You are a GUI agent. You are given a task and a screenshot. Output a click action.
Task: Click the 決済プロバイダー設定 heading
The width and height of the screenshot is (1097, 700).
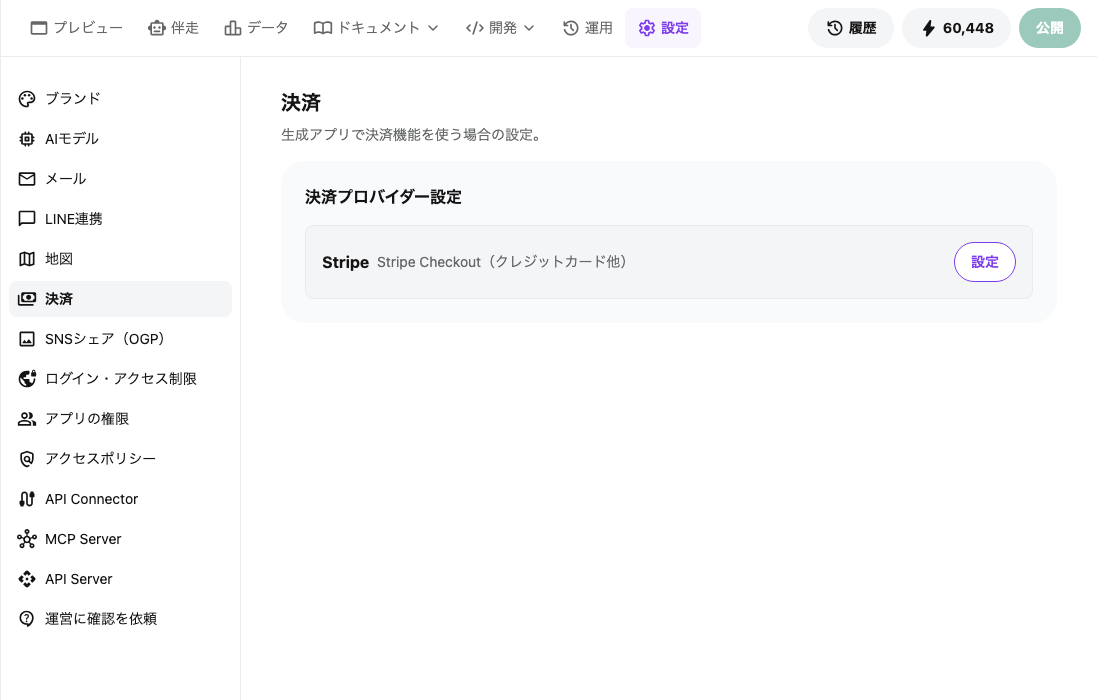pyautogui.click(x=383, y=197)
